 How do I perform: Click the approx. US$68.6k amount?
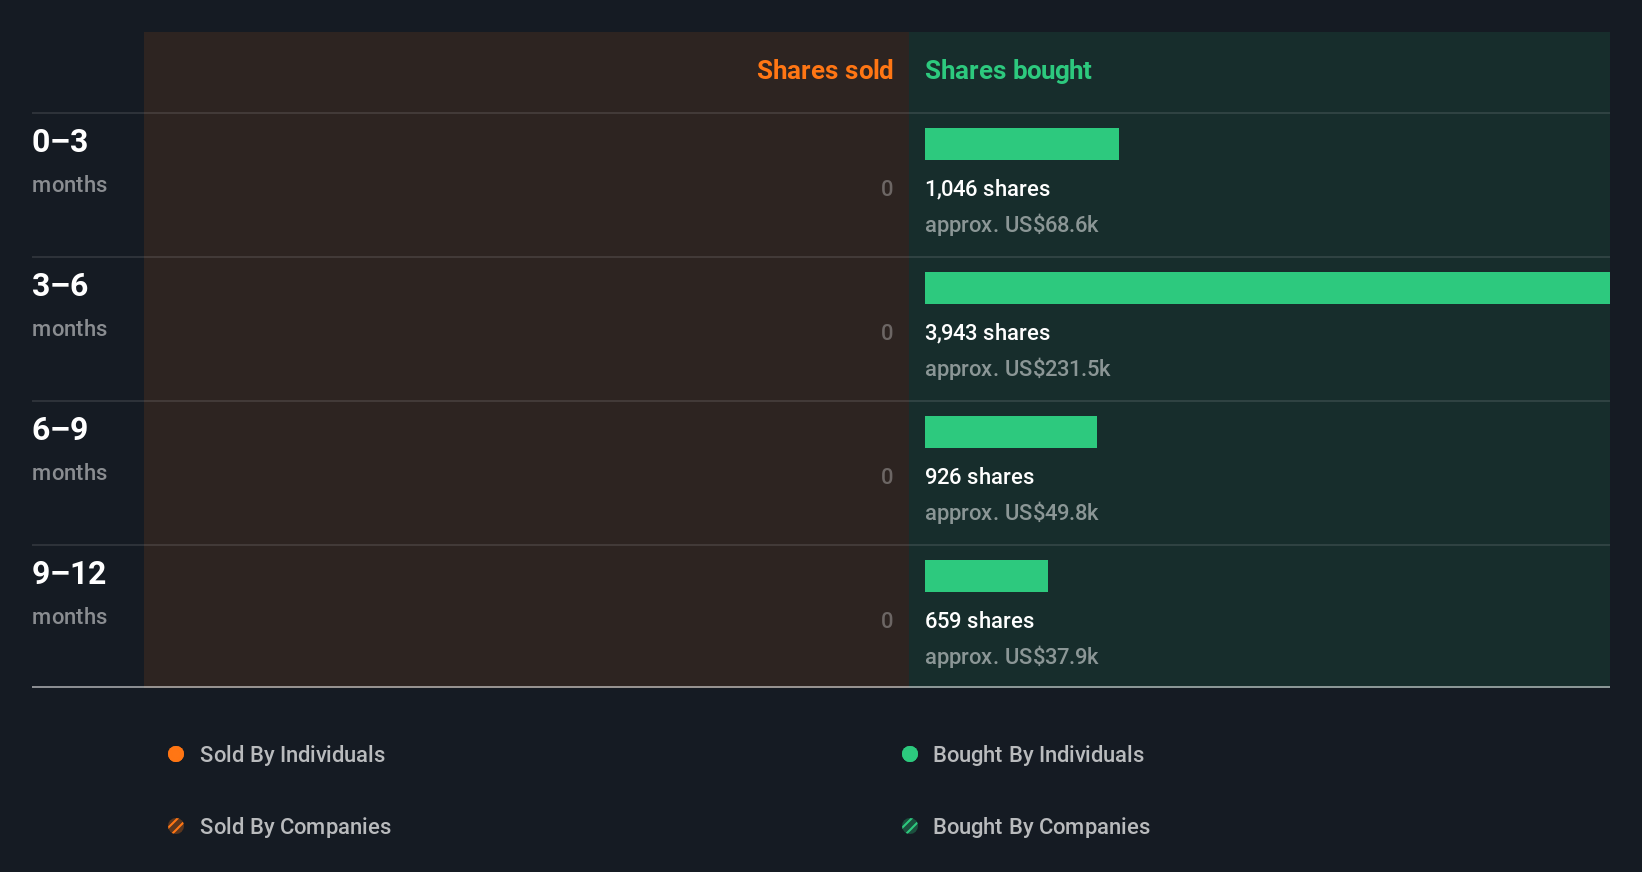pos(1011,224)
